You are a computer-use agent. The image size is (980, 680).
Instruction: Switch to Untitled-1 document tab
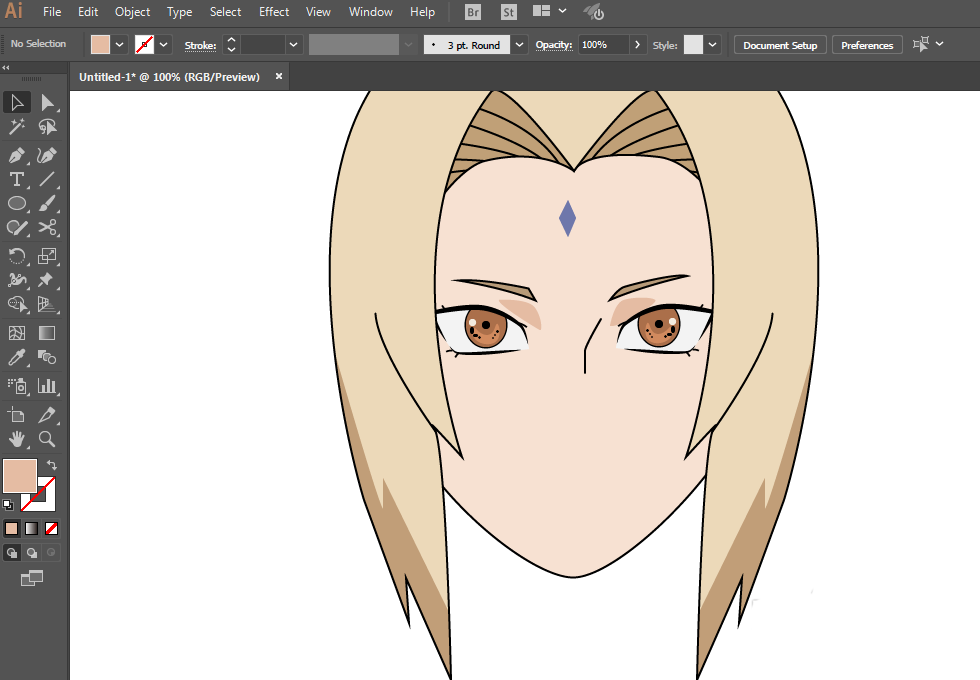pyautogui.click(x=169, y=77)
